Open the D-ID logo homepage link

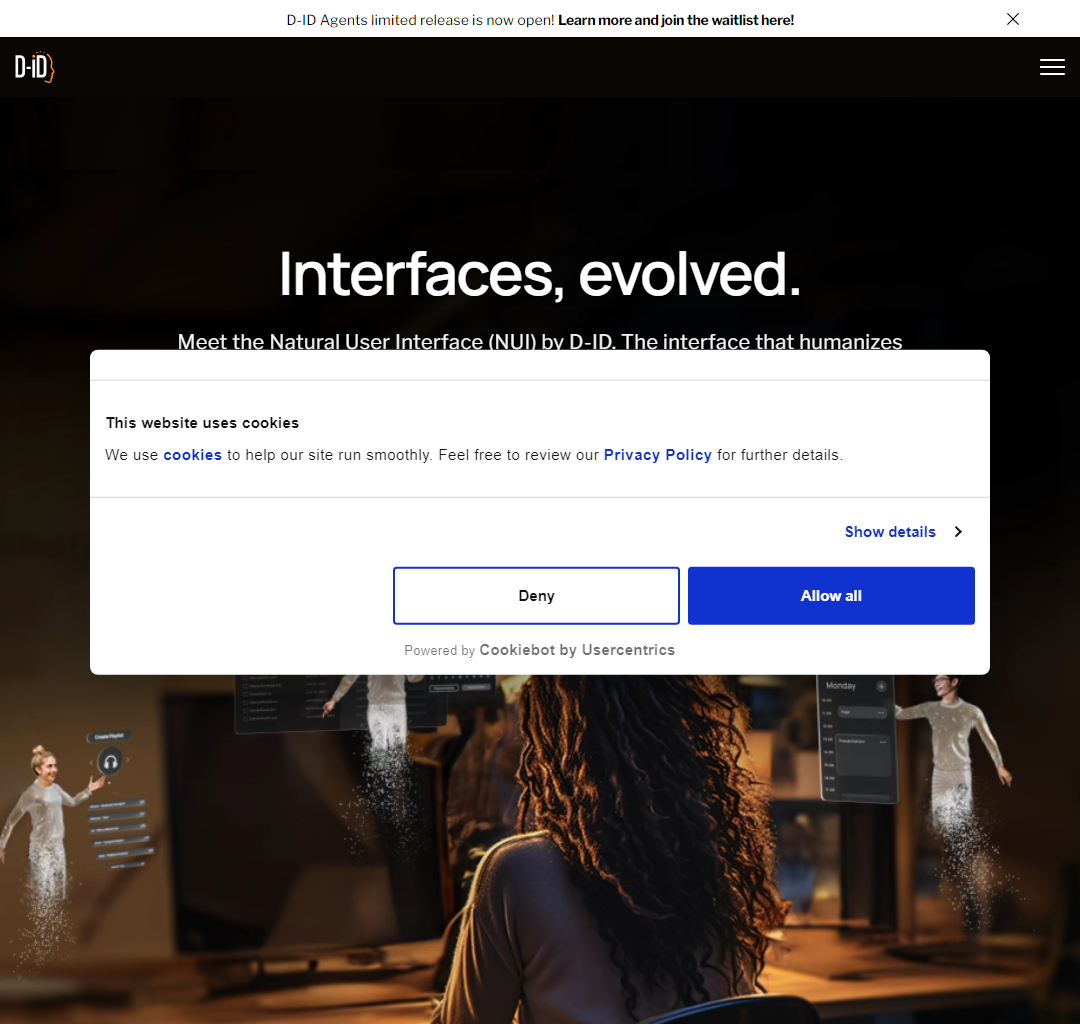pyautogui.click(x=34, y=67)
